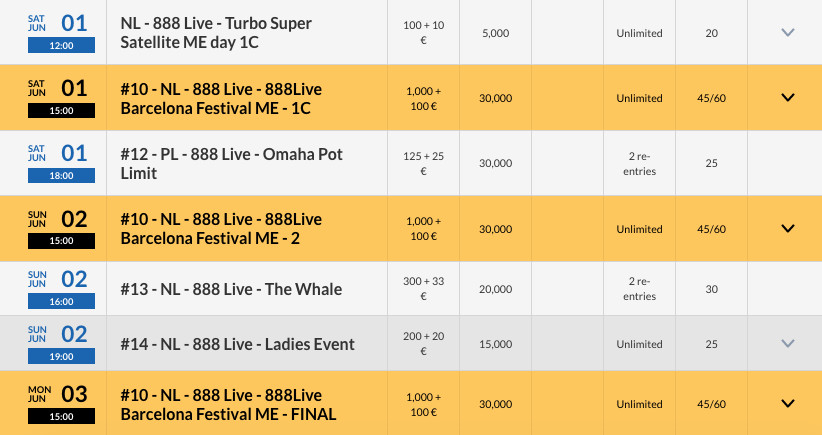Click the 19:00 time badge for Ladies Event
This screenshot has height=435, width=822.
click(x=61, y=356)
